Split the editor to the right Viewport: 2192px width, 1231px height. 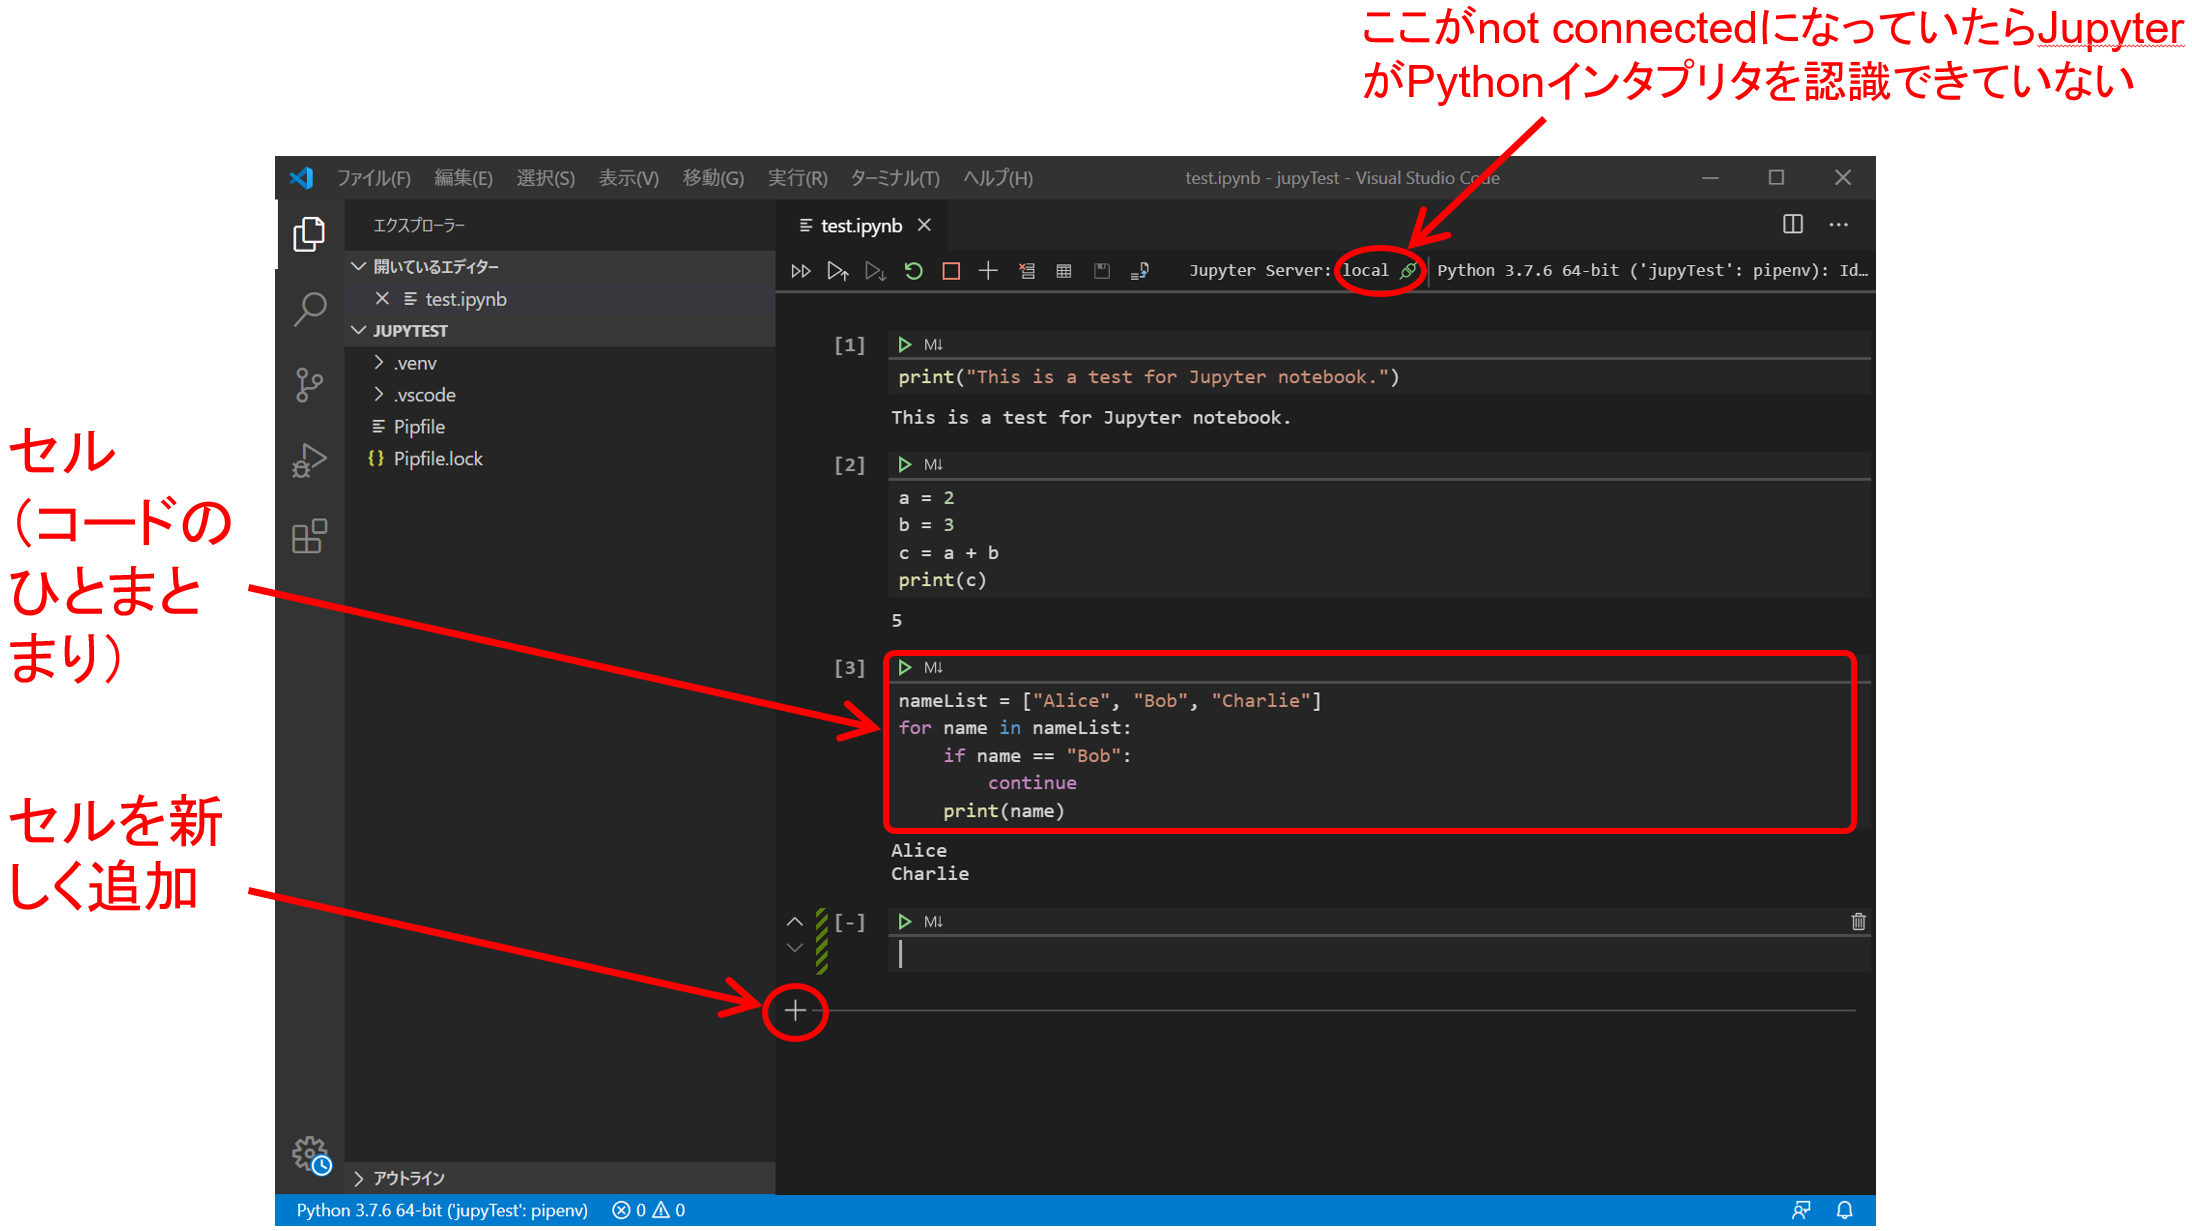(x=1793, y=225)
